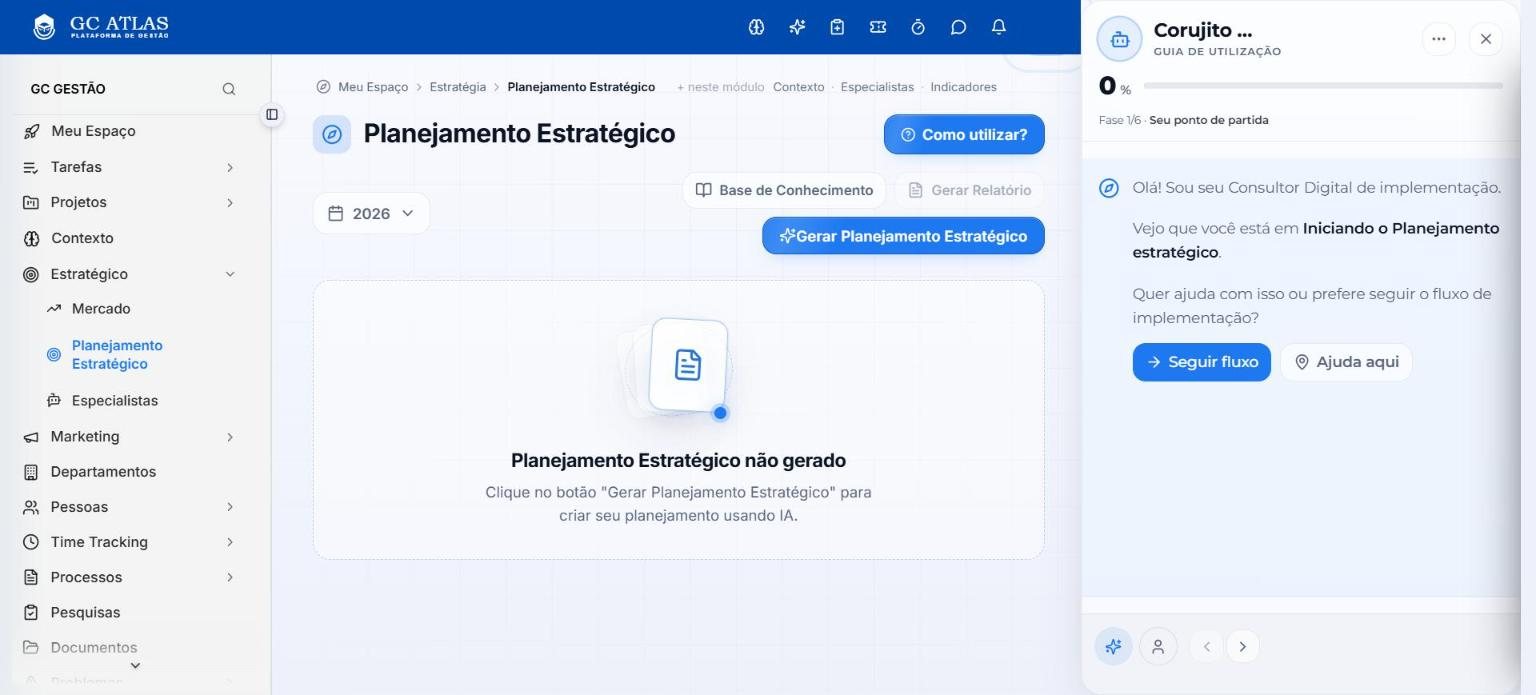Click the GC GESTÃO workspace label
This screenshot has height=695, width=1536.
coord(68,89)
